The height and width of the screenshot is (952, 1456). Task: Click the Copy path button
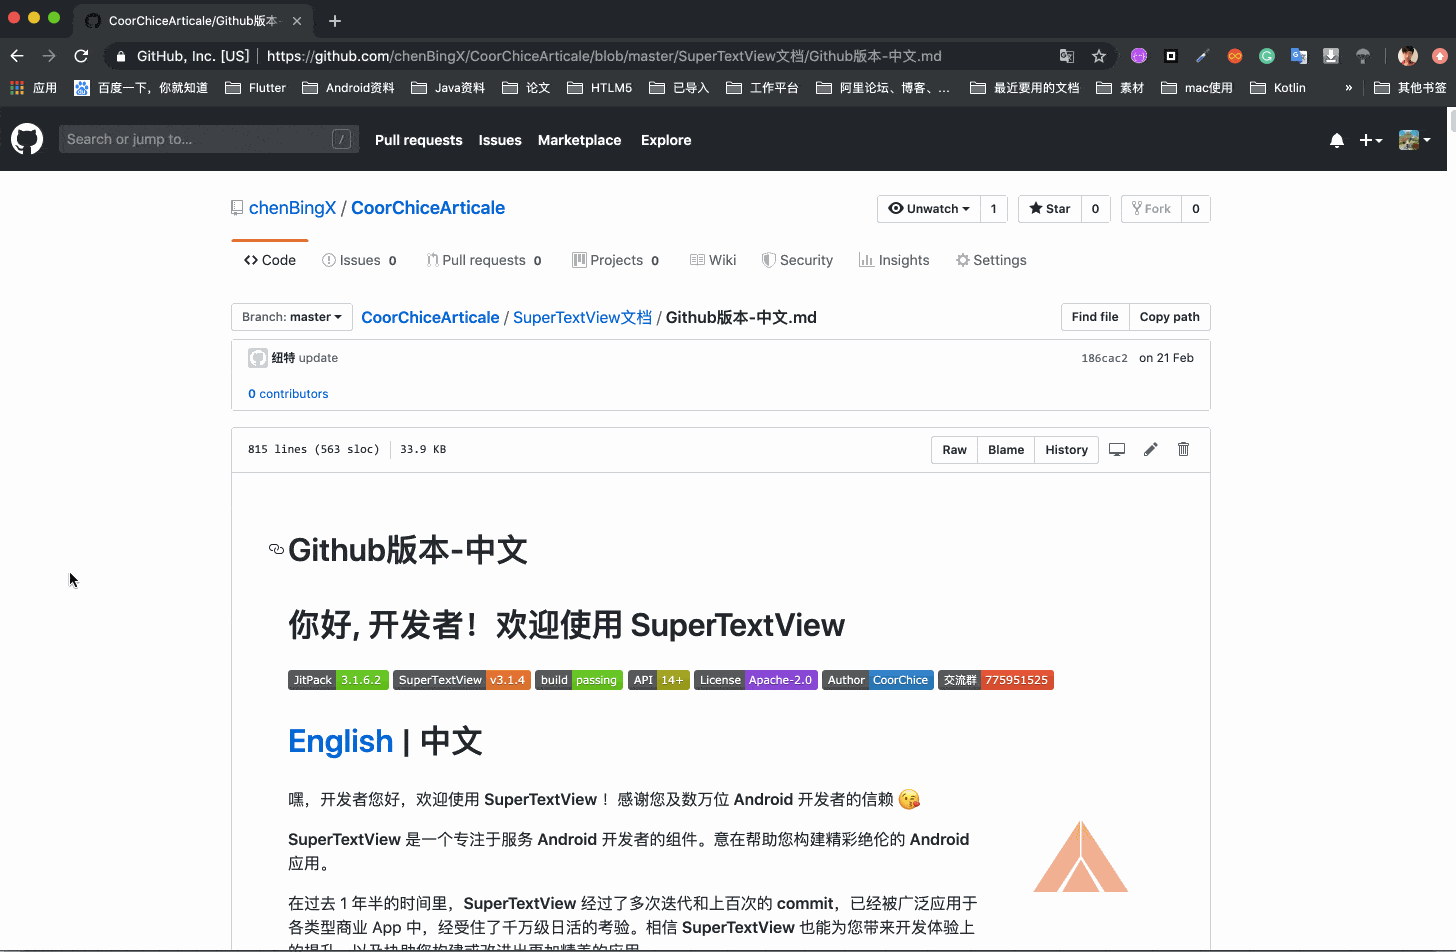tap(1169, 317)
